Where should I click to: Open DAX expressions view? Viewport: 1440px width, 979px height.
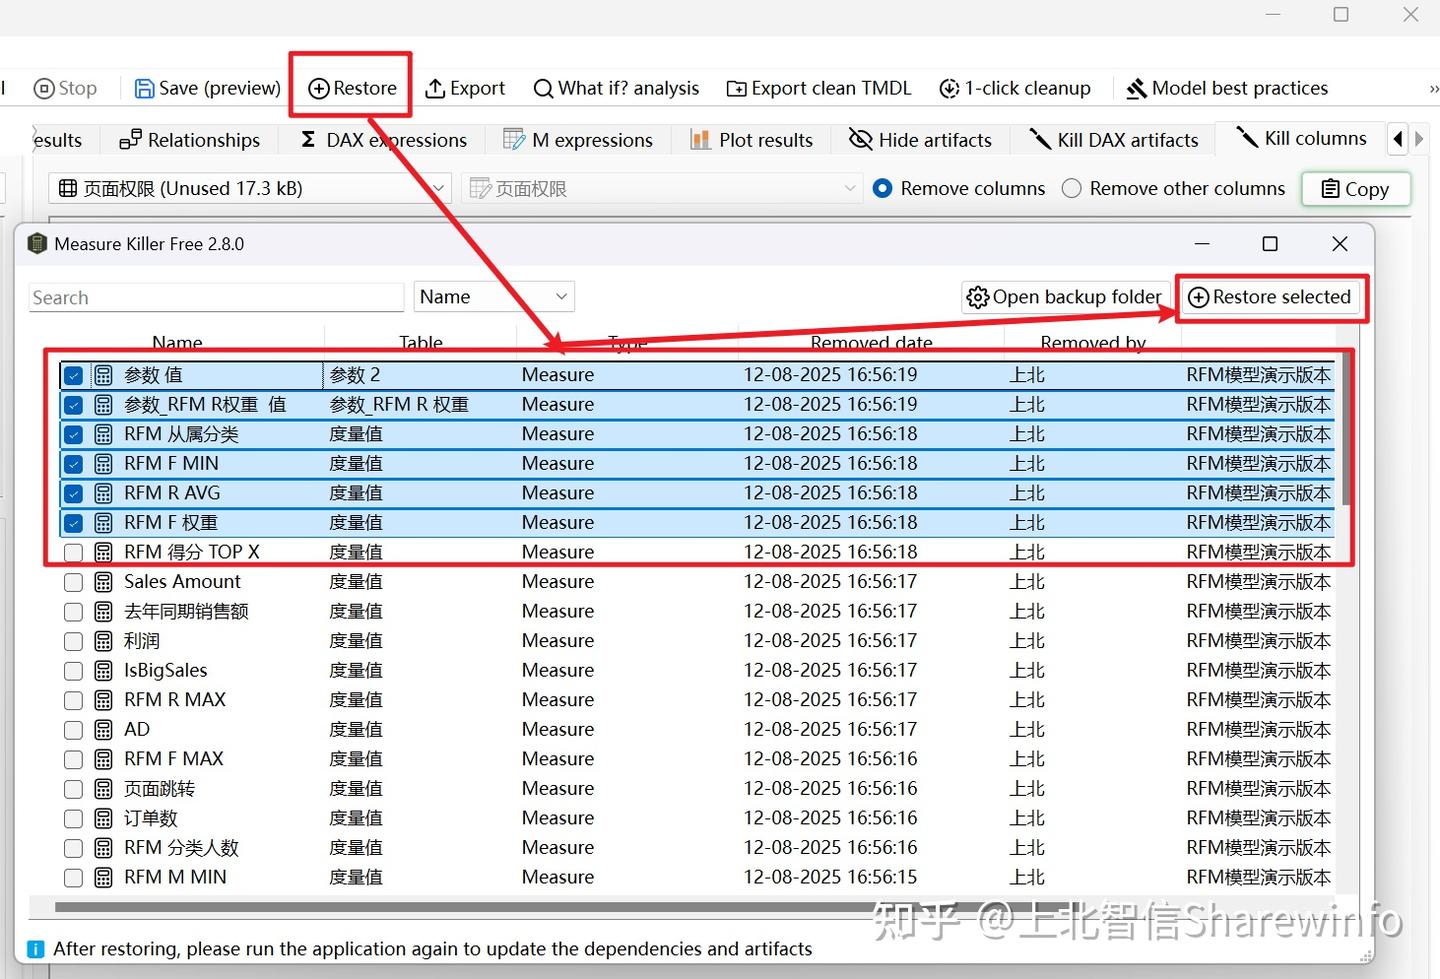pyautogui.click(x=381, y=139)
